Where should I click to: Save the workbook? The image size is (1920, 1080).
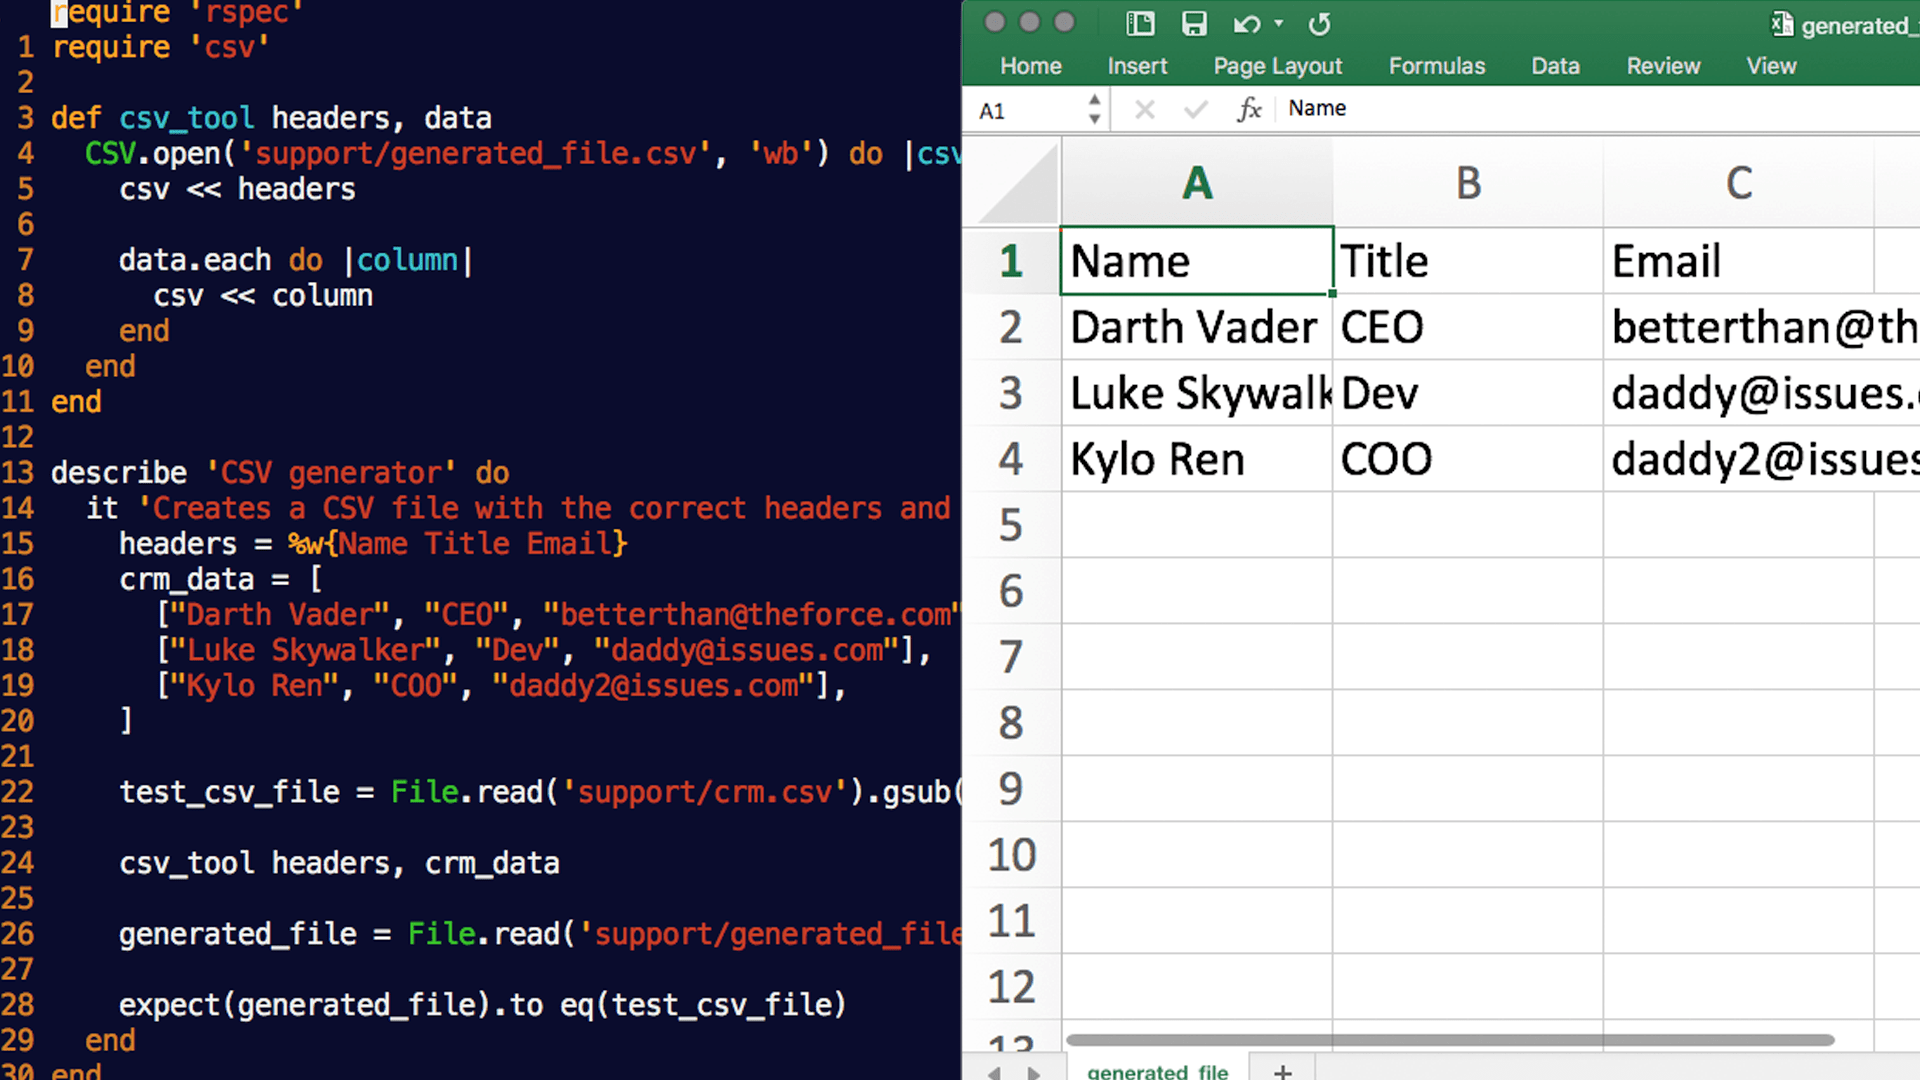coord(1194,24)
